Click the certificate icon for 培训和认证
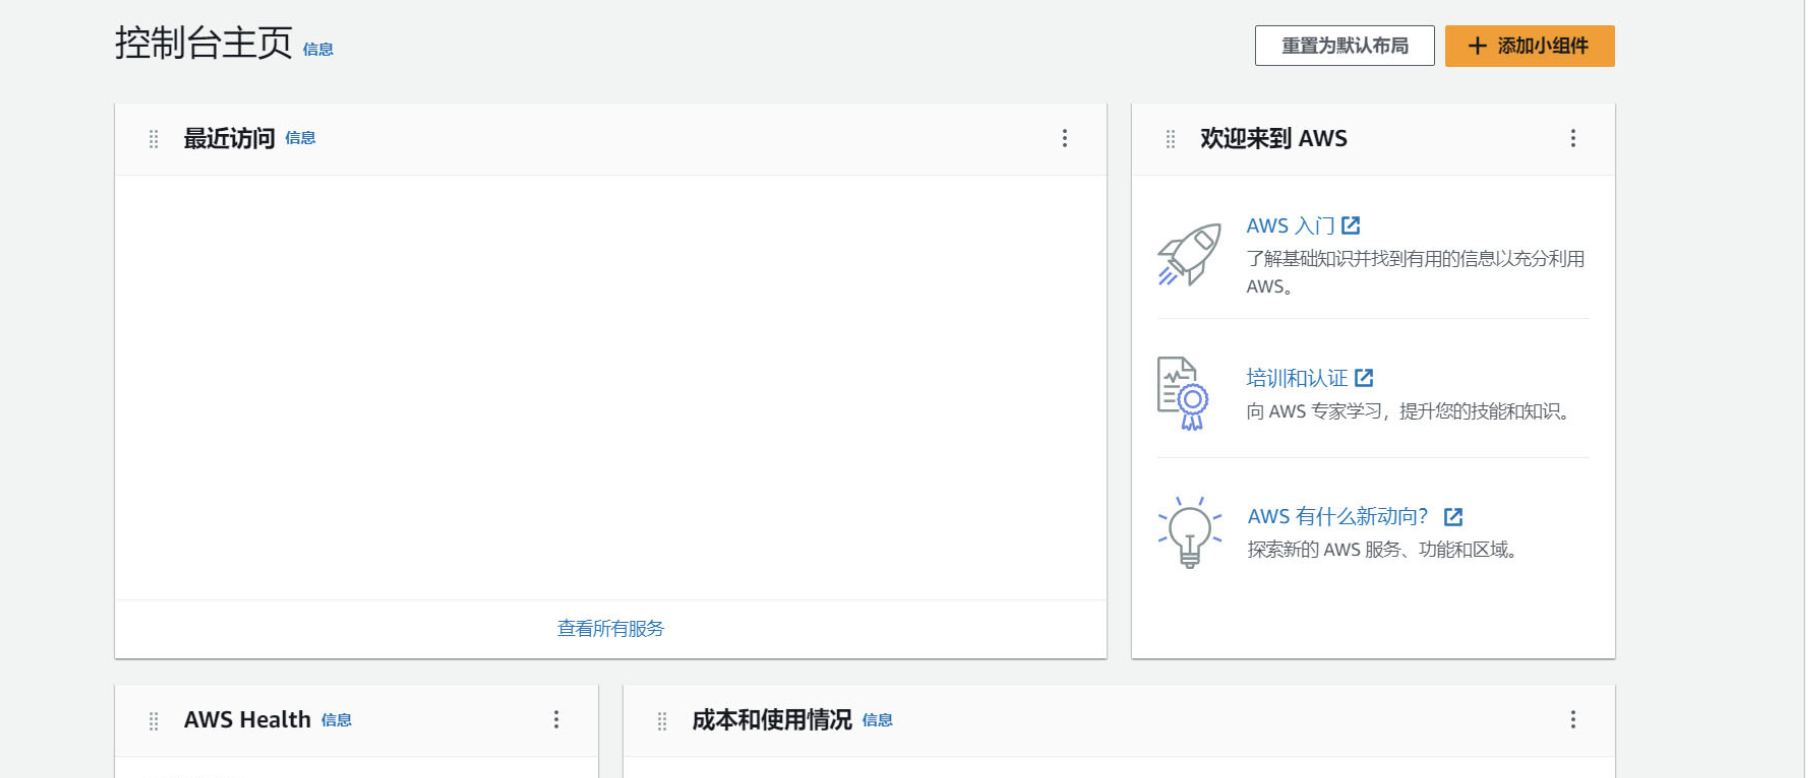 tap(1183, 393)
